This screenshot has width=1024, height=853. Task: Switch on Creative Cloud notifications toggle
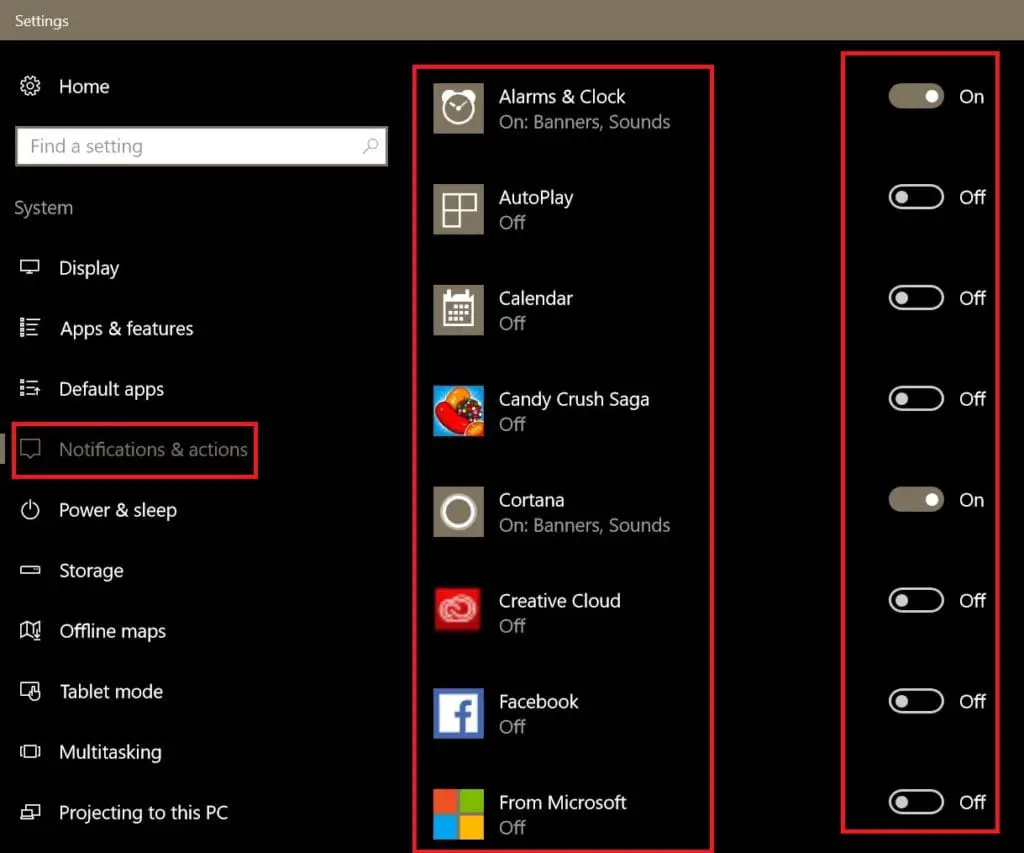(x=916, y=600)
